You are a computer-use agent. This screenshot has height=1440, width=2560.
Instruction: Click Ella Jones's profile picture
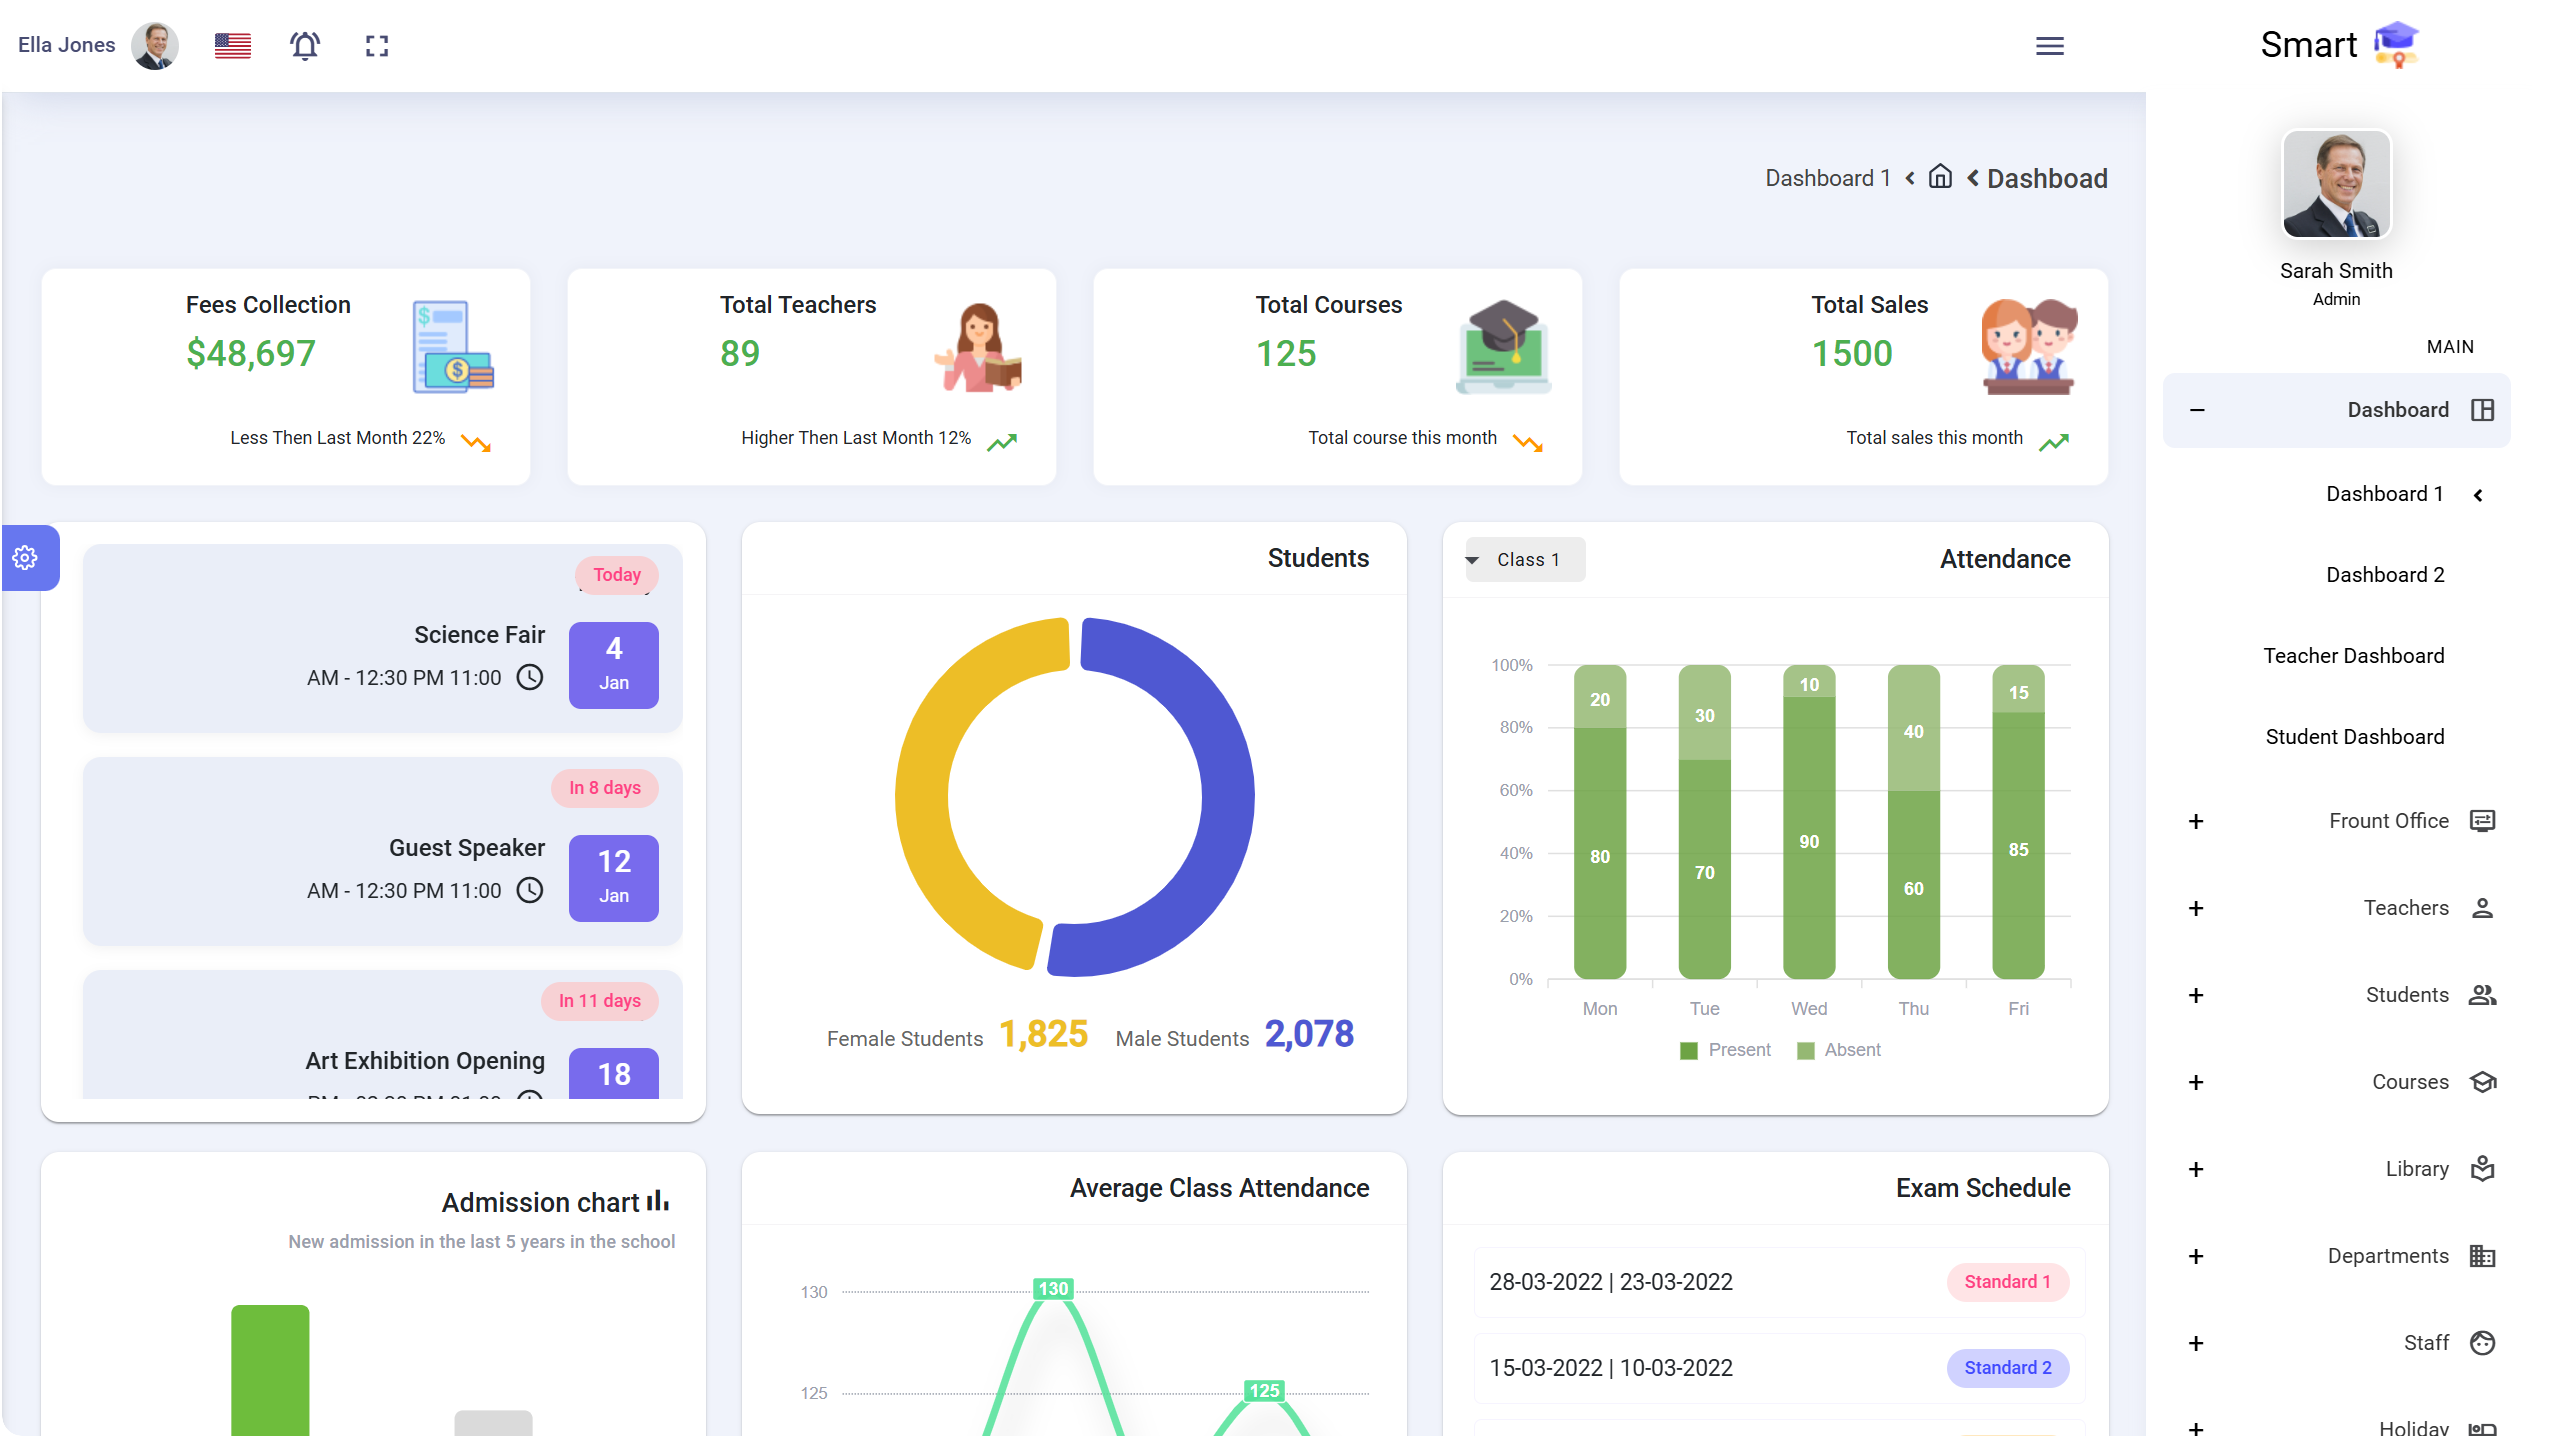tap(155, 45)
